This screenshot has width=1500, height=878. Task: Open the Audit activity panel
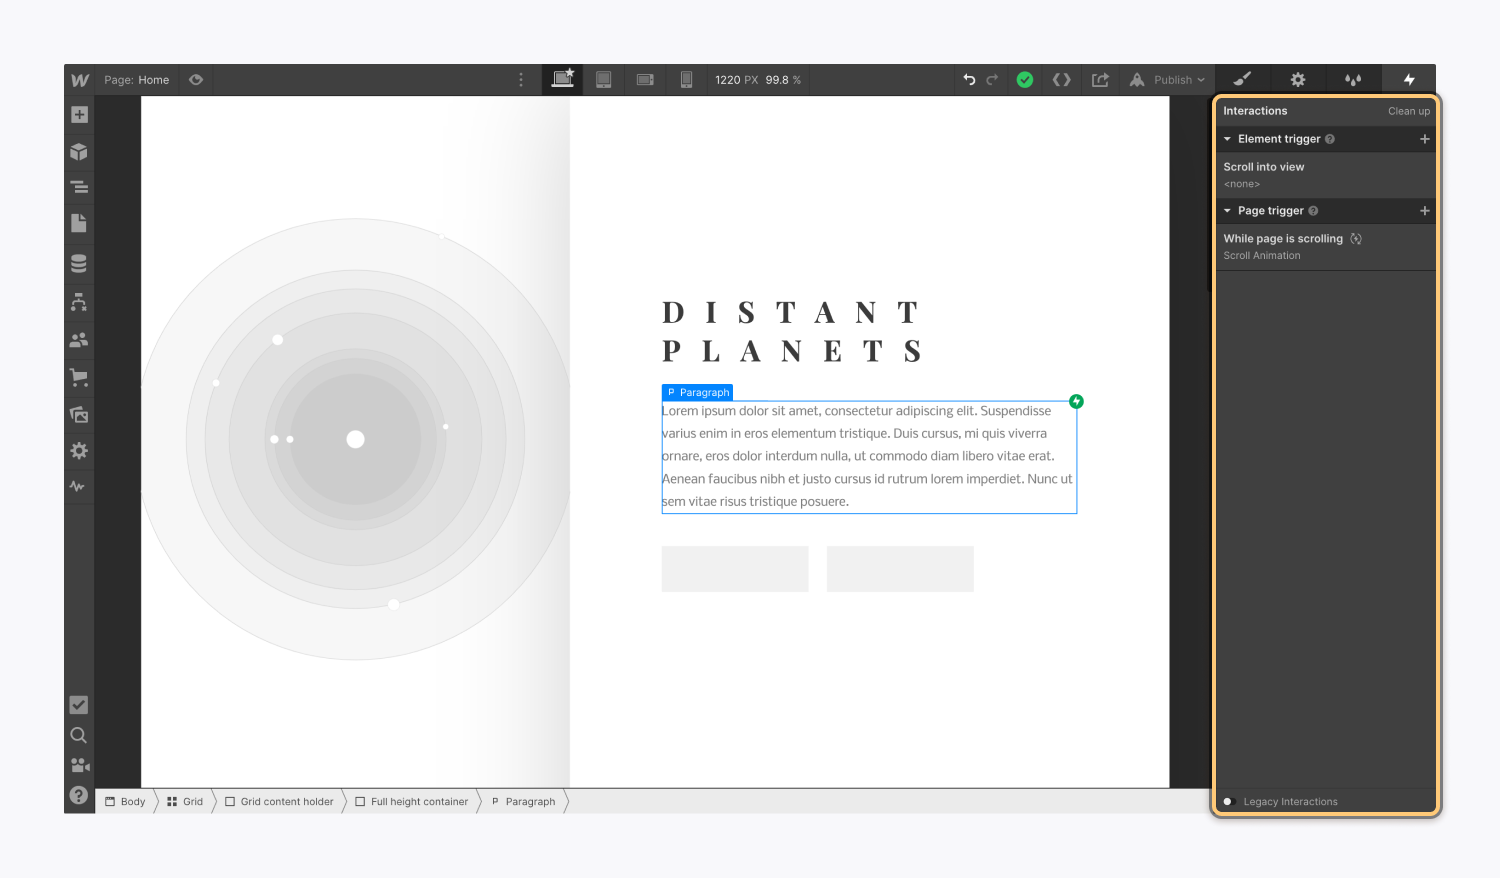(x=78, y=487)
